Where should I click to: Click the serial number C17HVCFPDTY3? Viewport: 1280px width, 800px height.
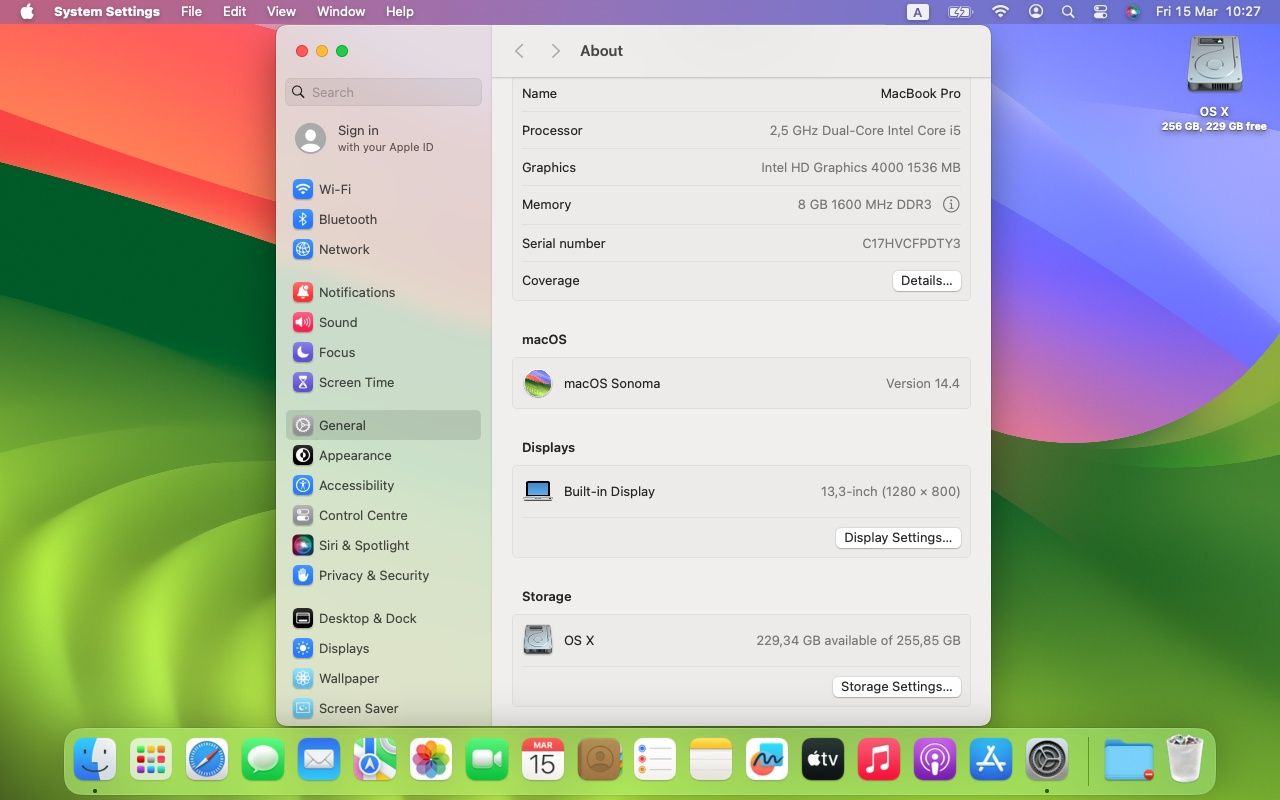tap(911, 243)
